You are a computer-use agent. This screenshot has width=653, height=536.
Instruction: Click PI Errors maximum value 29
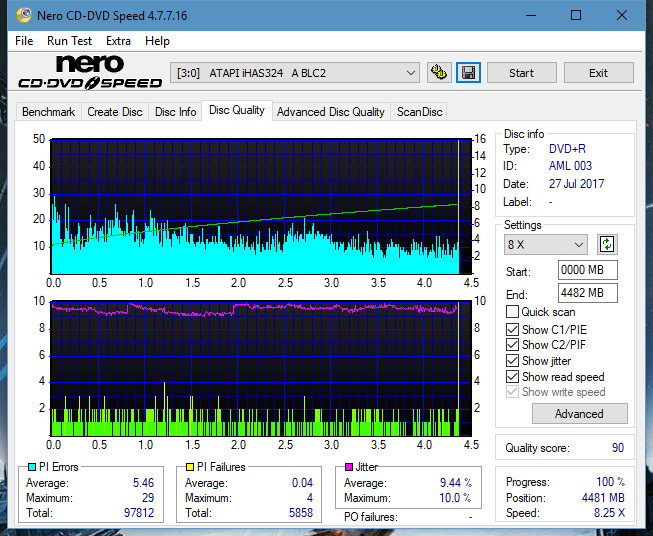tap(148, 498)
